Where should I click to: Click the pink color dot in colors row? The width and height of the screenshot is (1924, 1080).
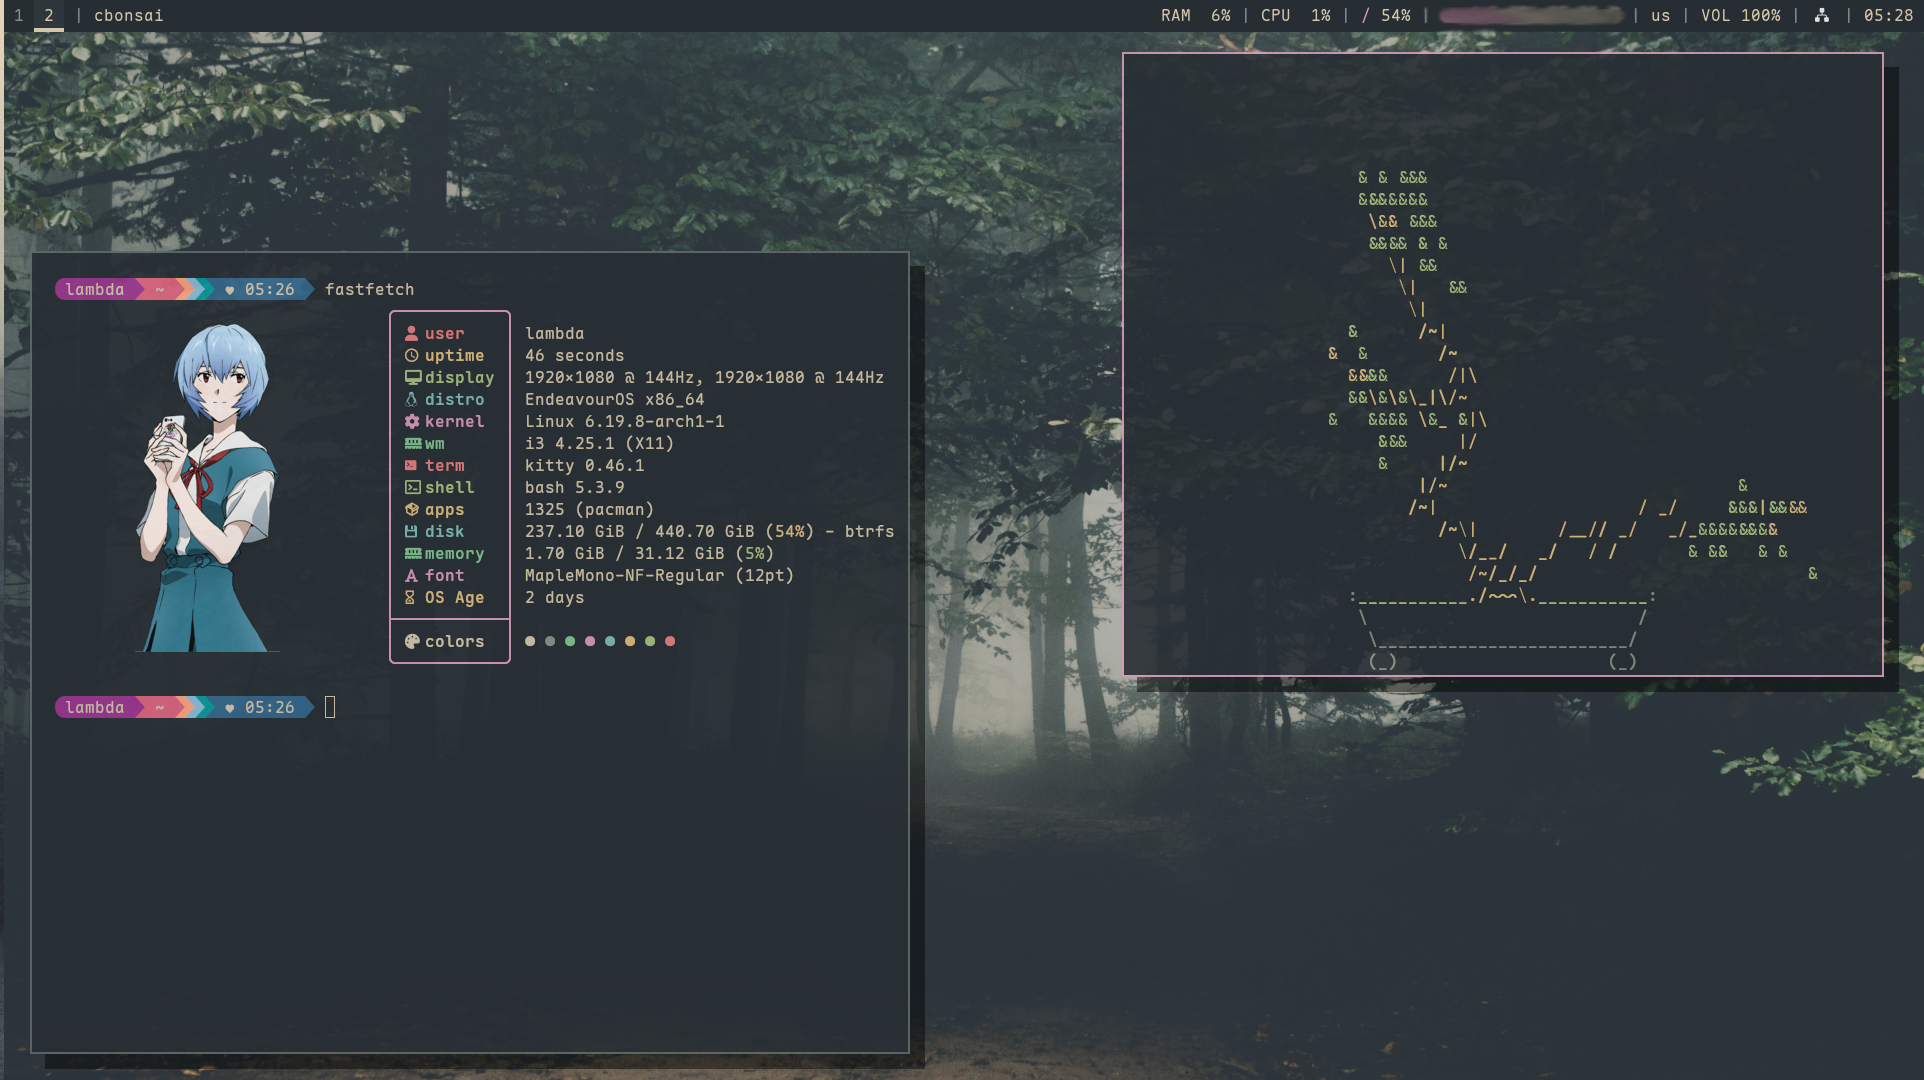click(x=590, y=642)
